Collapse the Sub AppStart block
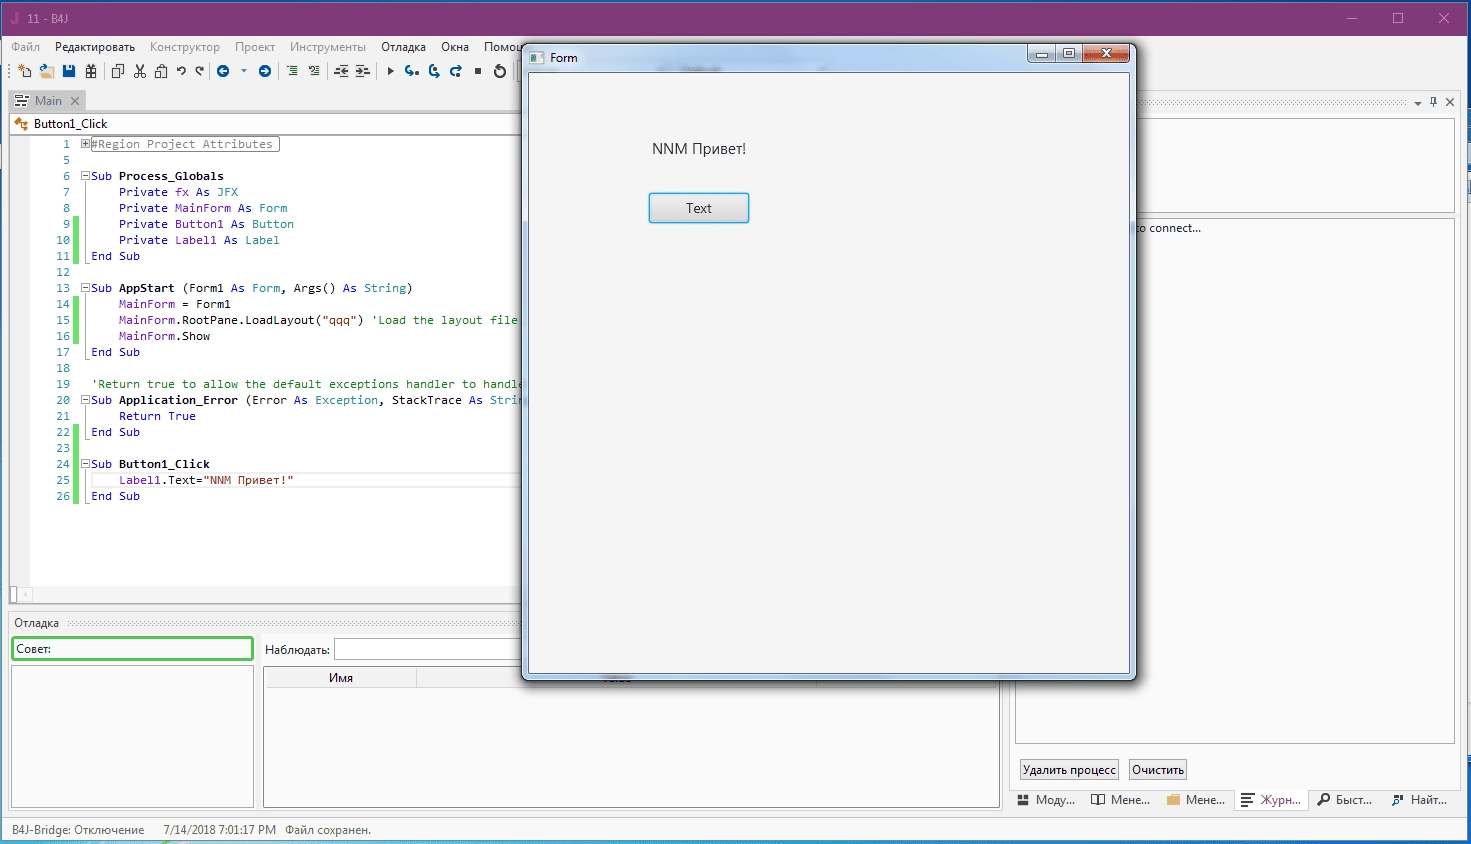Viewport: 1471px width, 844px height. [86, 288]
